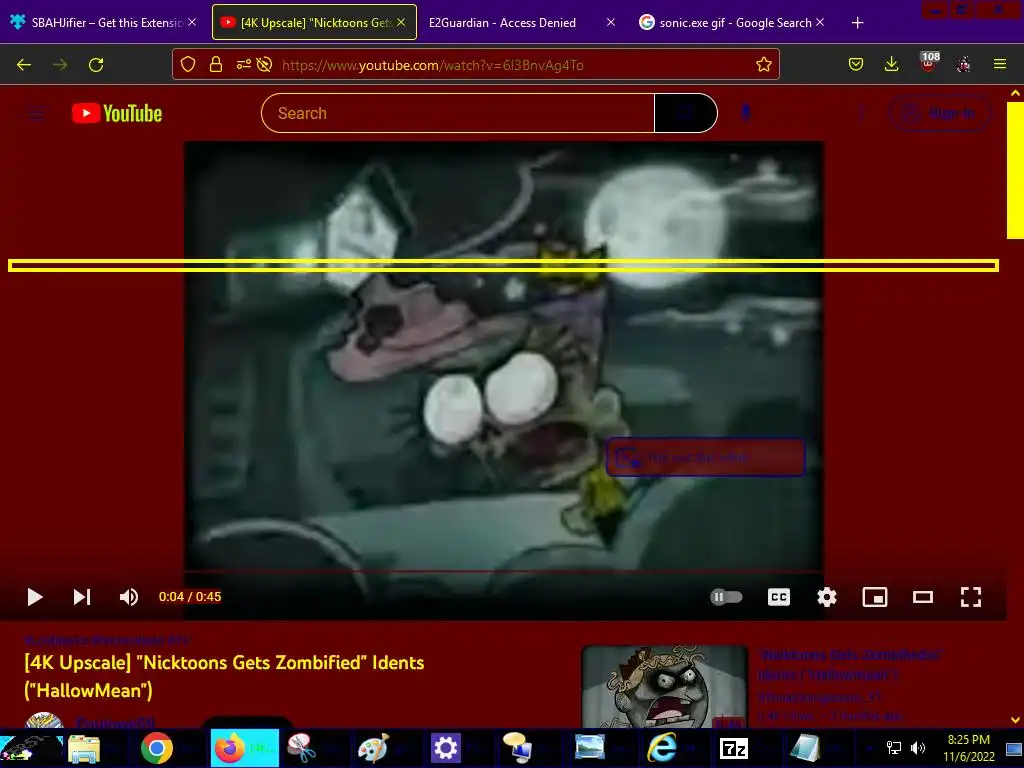Viewport: 1024px width, 768px height.
Task: Reload the current page
Action: tap(96, 65)
